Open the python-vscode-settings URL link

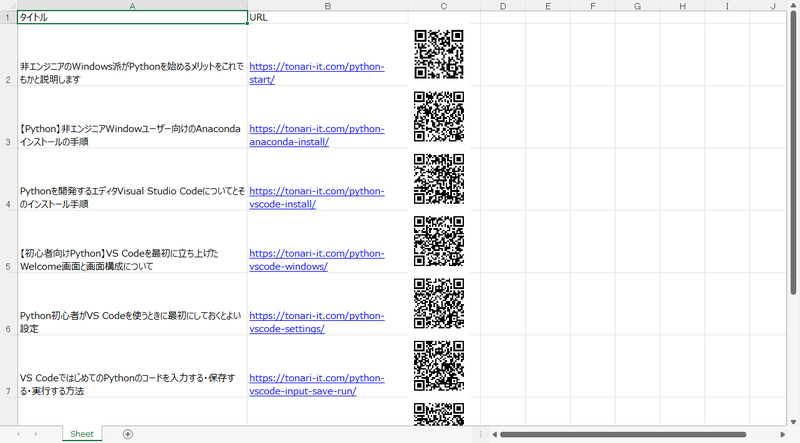[316, 322]
